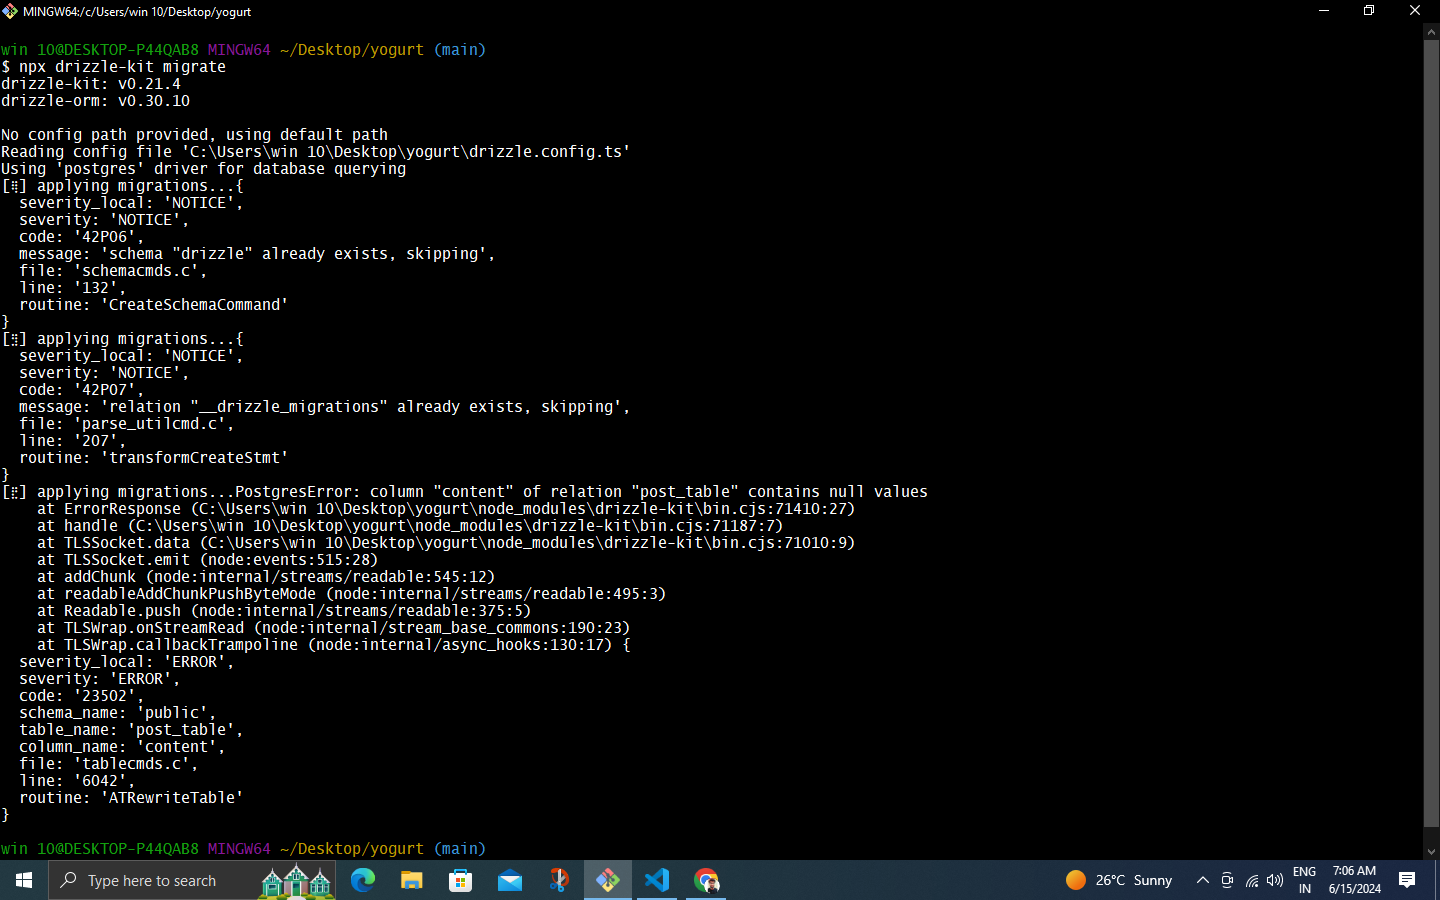Click the '__drizzle_migrations already exists' message
Viewport: 1440px width, 900px height.
[x=325, y=407]
